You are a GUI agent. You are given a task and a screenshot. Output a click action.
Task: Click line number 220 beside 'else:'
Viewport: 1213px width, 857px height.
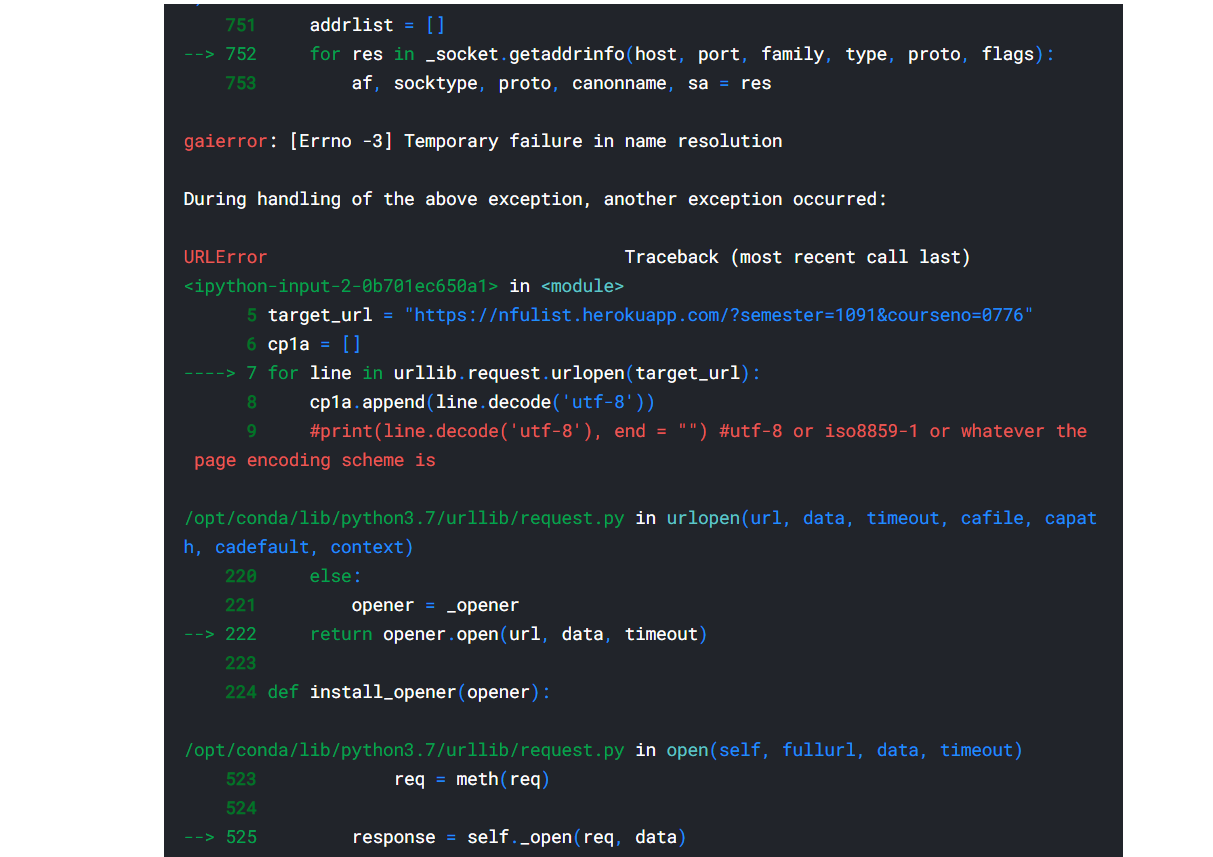241,576
